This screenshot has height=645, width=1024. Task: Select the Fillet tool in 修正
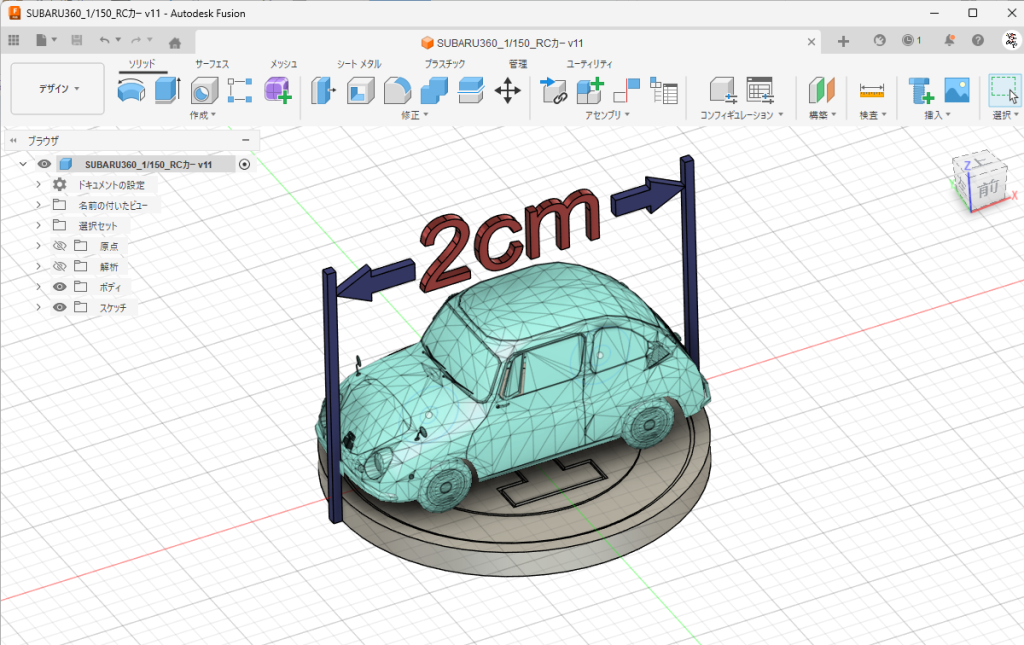397,92
